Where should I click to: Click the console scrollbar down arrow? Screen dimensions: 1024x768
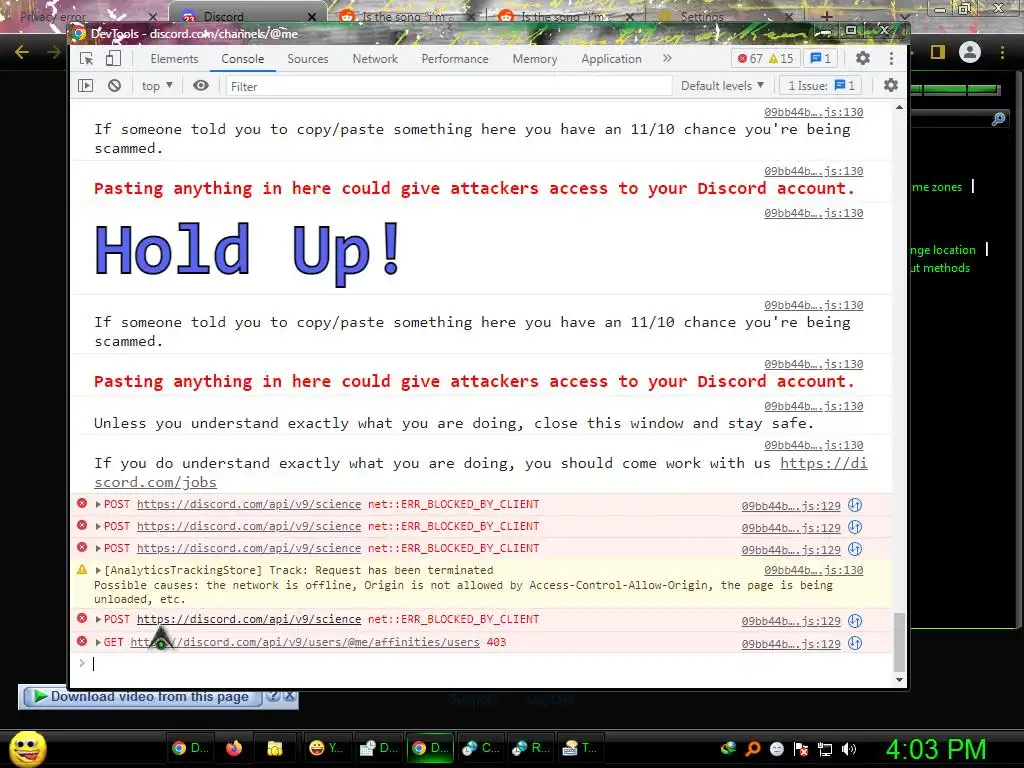pos(899,680)
